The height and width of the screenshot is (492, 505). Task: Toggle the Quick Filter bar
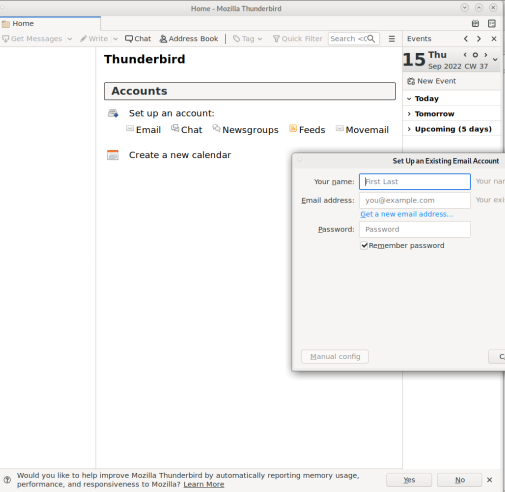pos(297,39)
